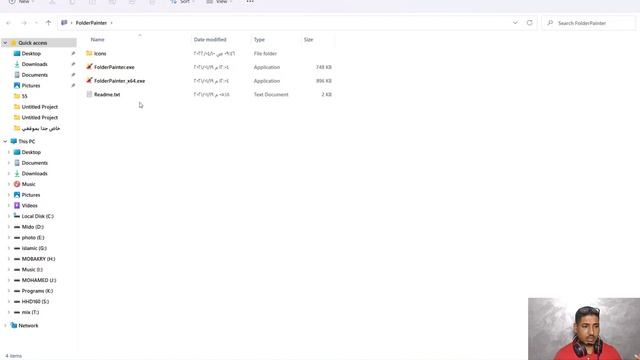
Task: Go up one folder level
Action: pos(49,23)
